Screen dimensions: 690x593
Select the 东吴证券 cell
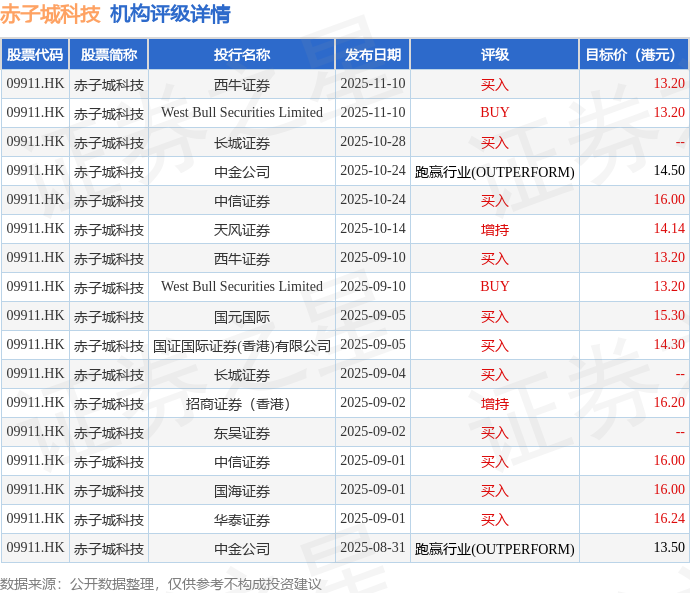pyautogui.click(x=242, y=433)
